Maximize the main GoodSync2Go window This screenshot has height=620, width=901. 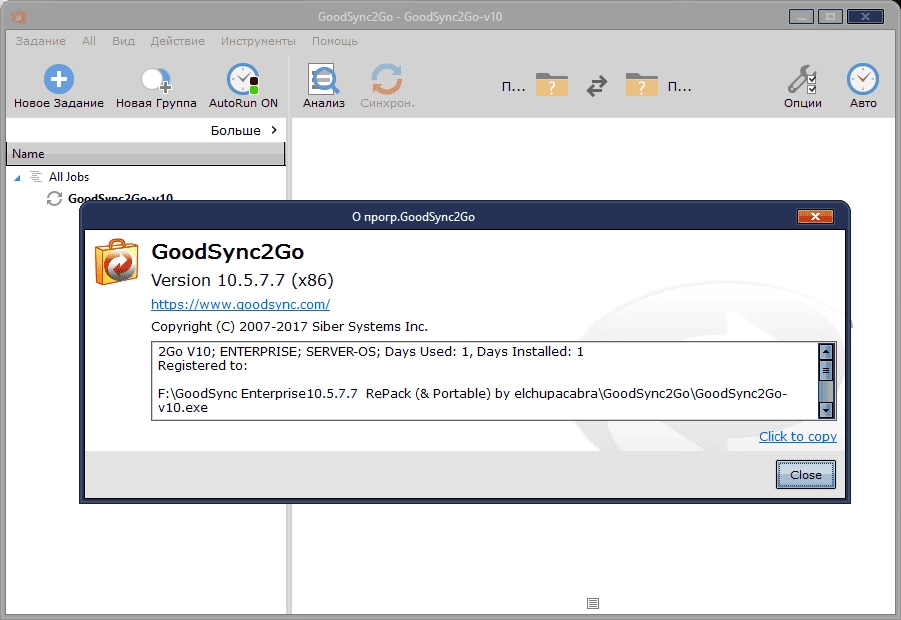point(830,17)
